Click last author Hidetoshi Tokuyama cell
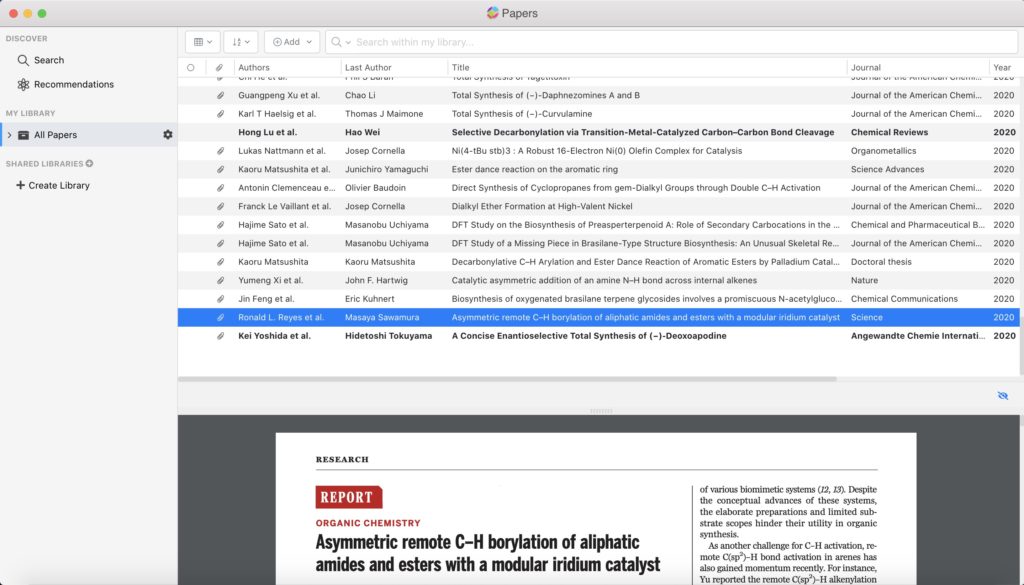The height and width of the screenshot is (585, 1024). point(389,336)
